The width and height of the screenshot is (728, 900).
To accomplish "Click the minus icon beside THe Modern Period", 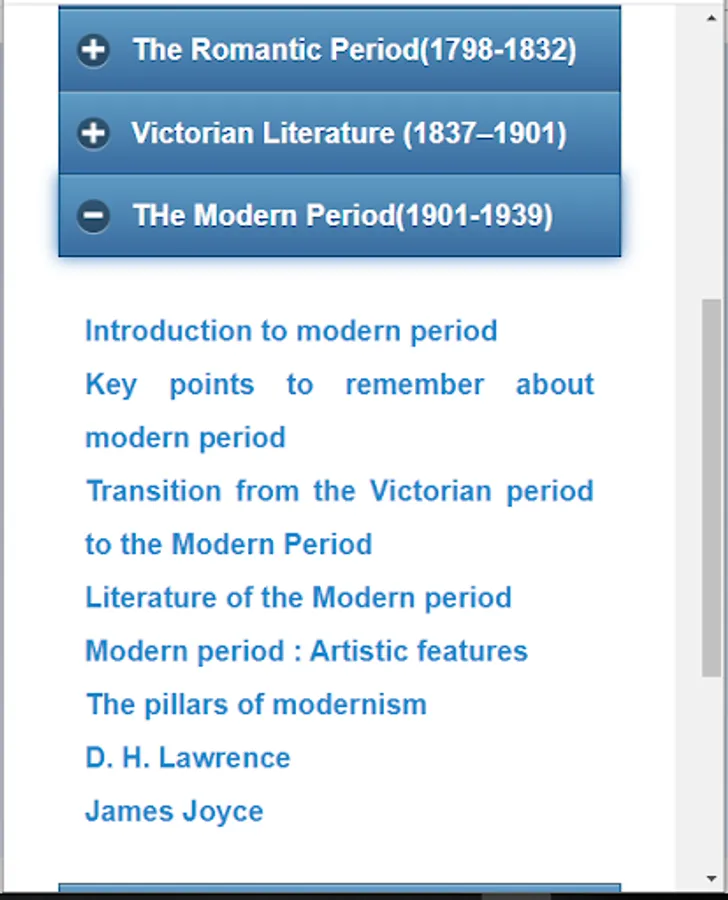I will (94, 216).
